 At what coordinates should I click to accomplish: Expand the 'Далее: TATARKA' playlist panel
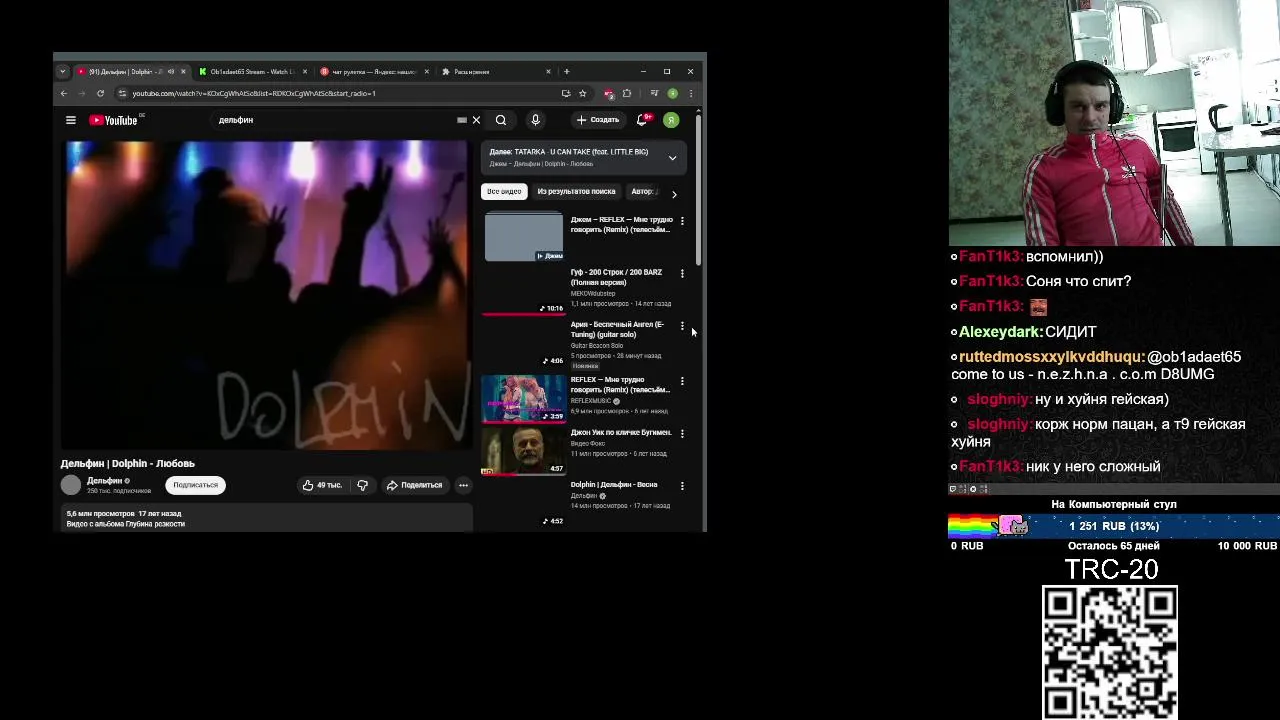tap(672, 158)
